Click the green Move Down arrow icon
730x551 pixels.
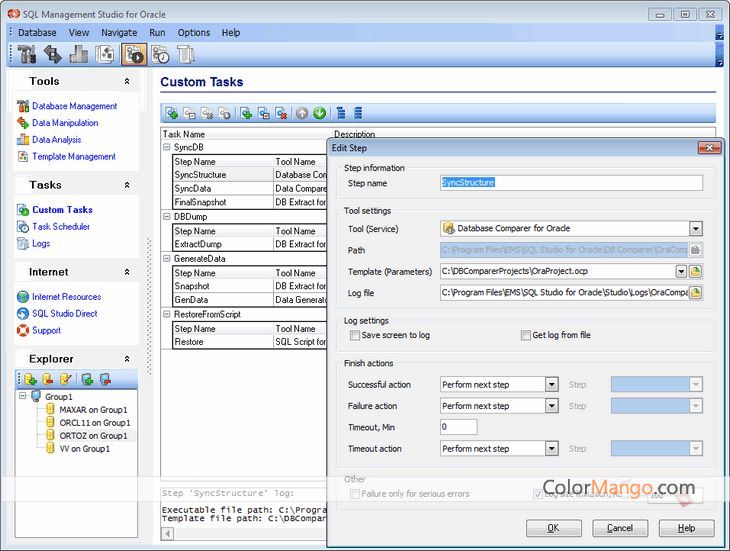point(320,113)
